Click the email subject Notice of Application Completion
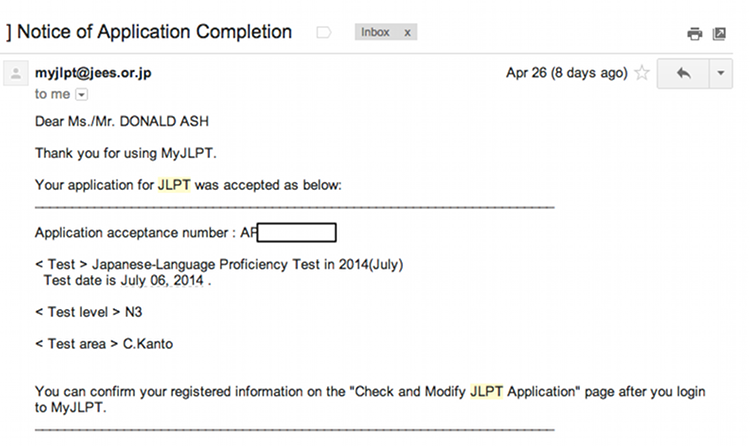Image resolution: width=750 pixels, height=446 pixels. (154, 32)
